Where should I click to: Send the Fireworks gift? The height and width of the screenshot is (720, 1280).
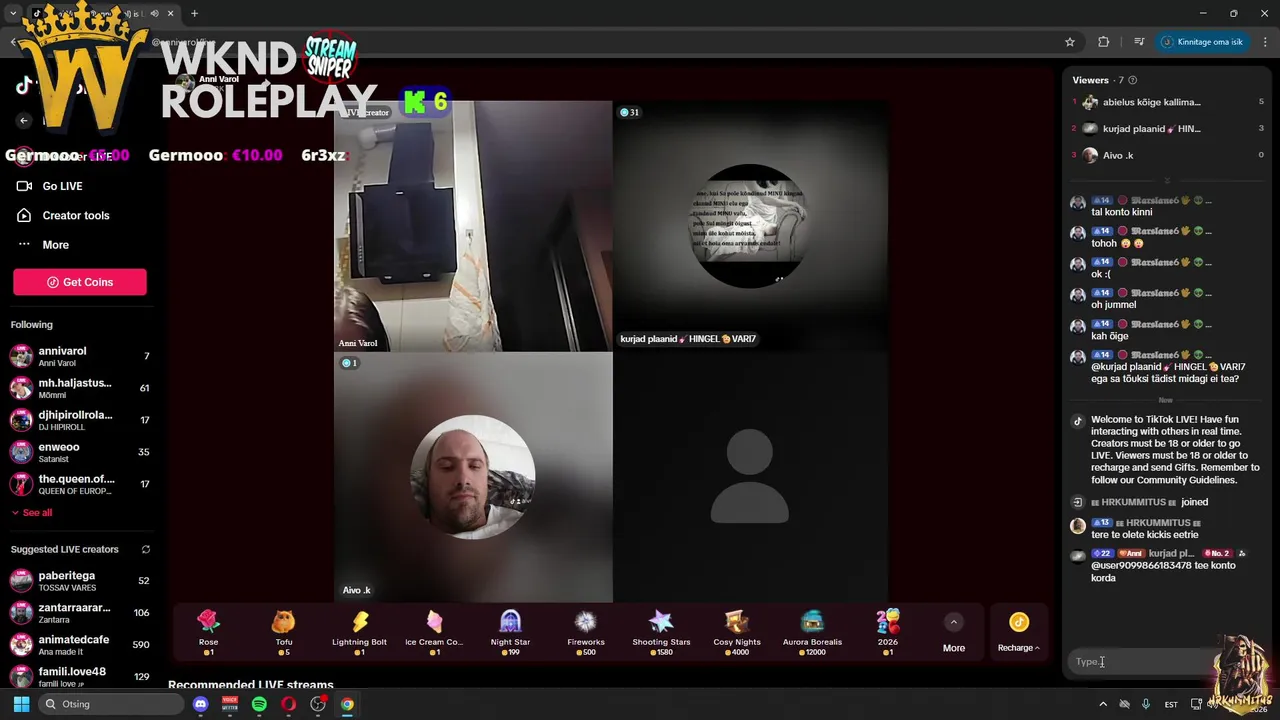click(586, 632)
